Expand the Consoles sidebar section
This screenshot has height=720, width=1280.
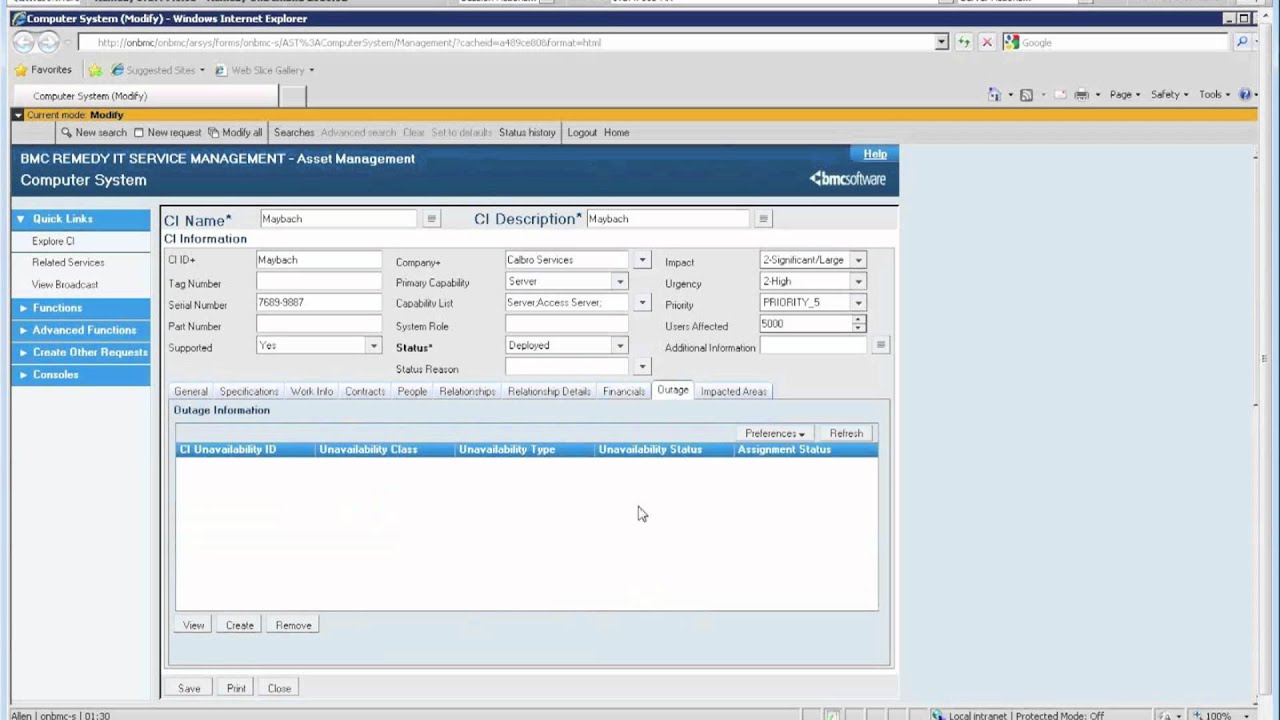[82, 374]
